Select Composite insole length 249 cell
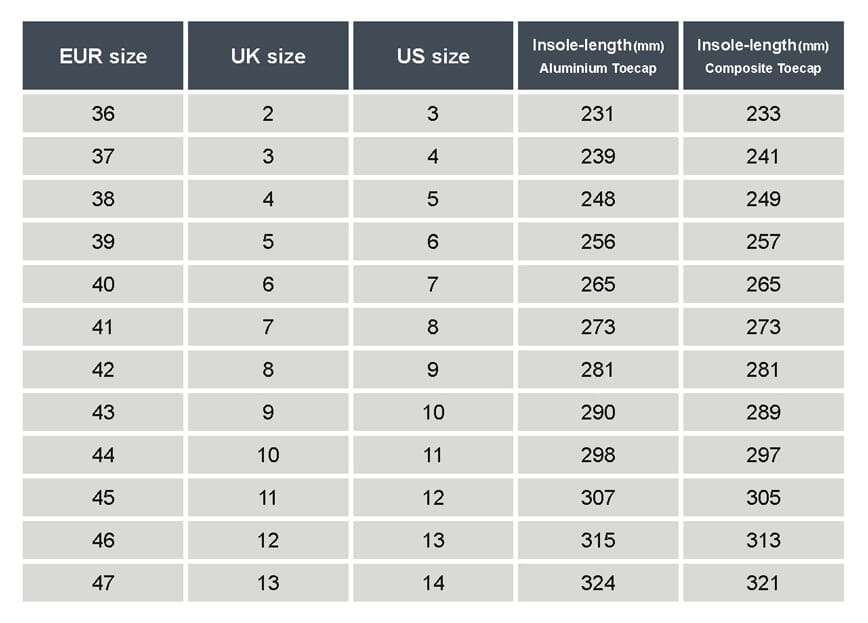868x623 pixels. click(x=763, y=199)
